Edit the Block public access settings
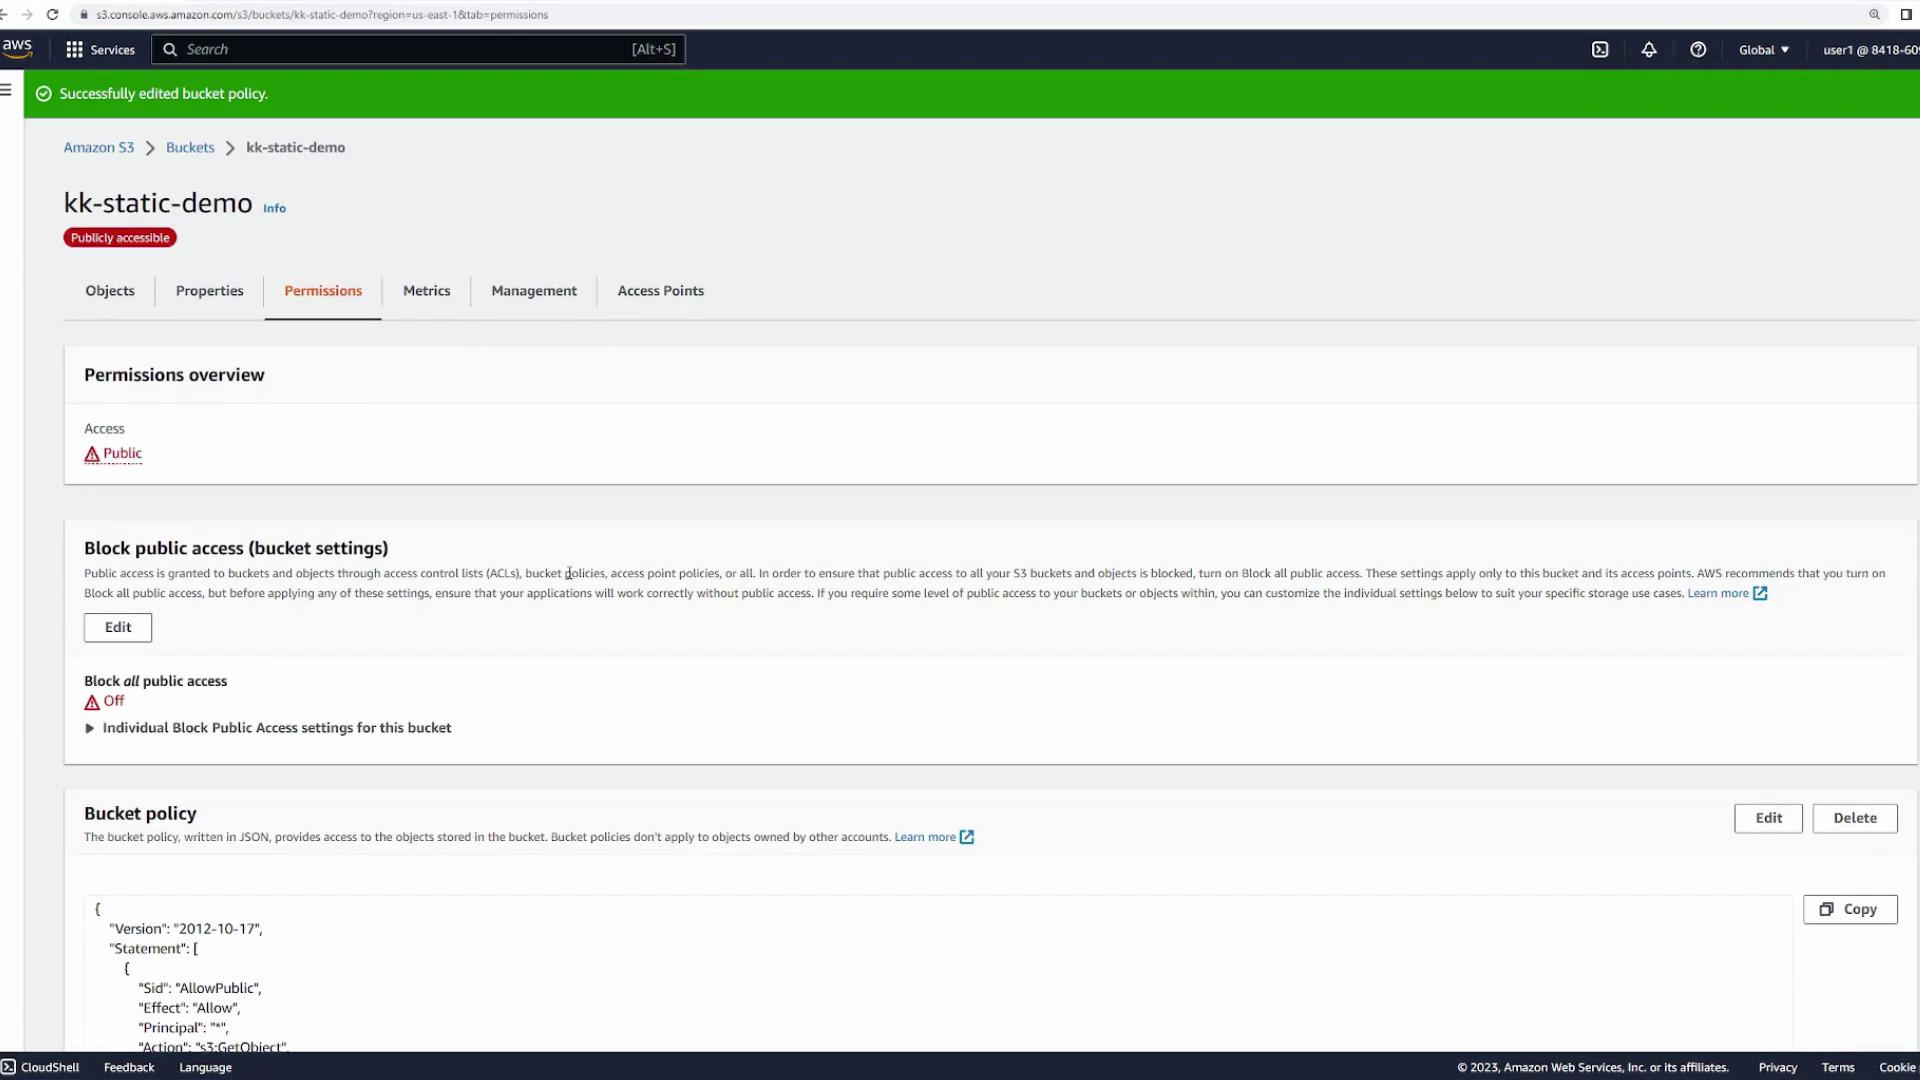This screenshot has width=1920, height=1080. click(x=118, y=627)
